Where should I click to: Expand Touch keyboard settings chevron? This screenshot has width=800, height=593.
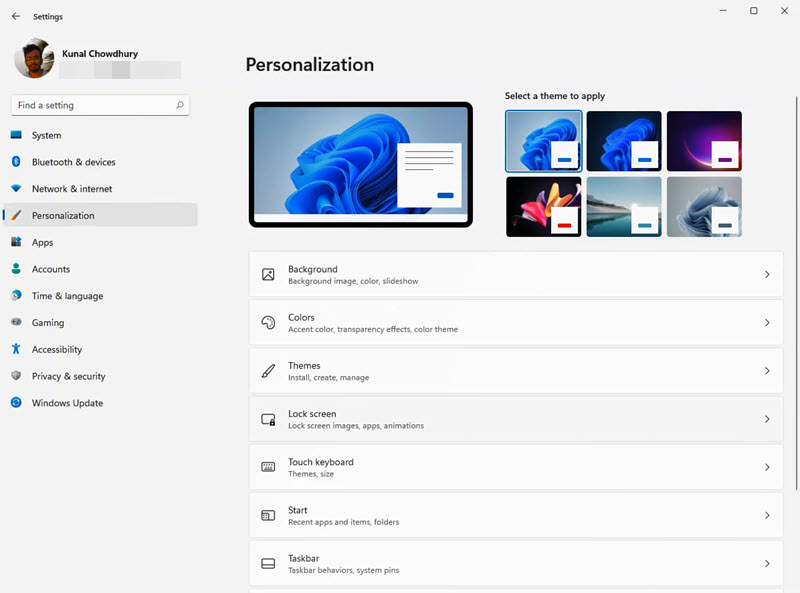[767, 467]
